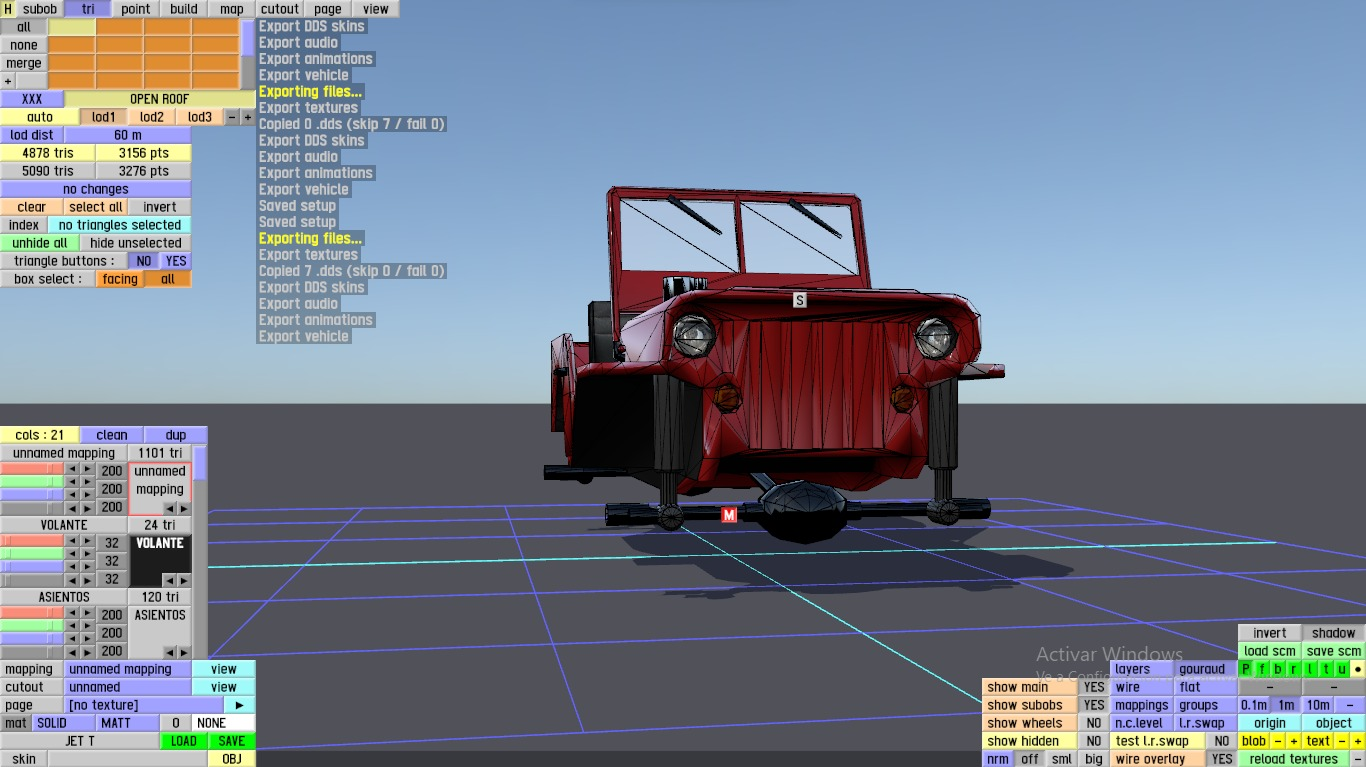Switch to the cutout tab

(280, 9)
